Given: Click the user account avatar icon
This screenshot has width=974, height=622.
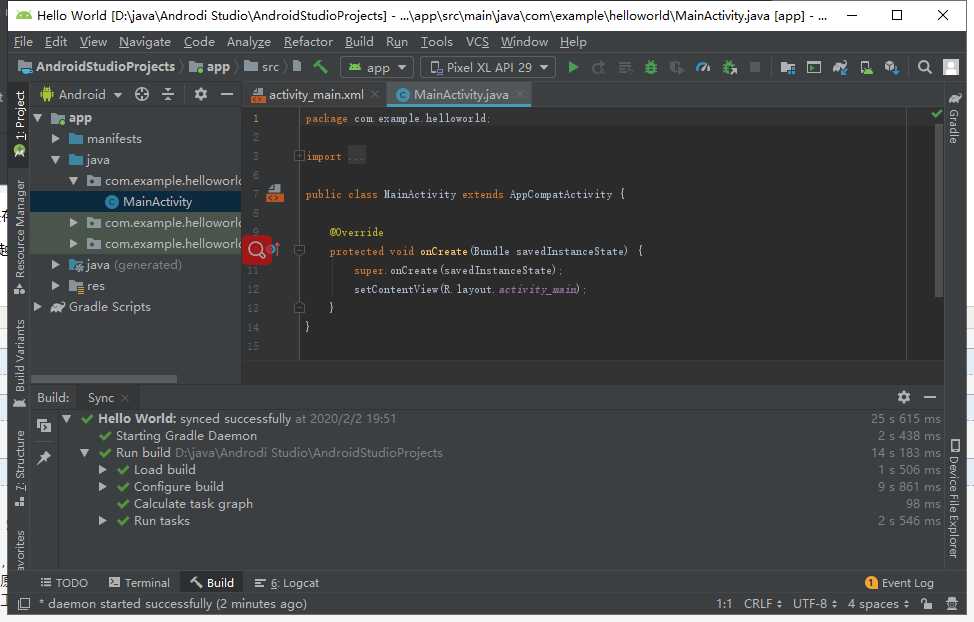Looking at the screenshot, I should tap(950, 67).
